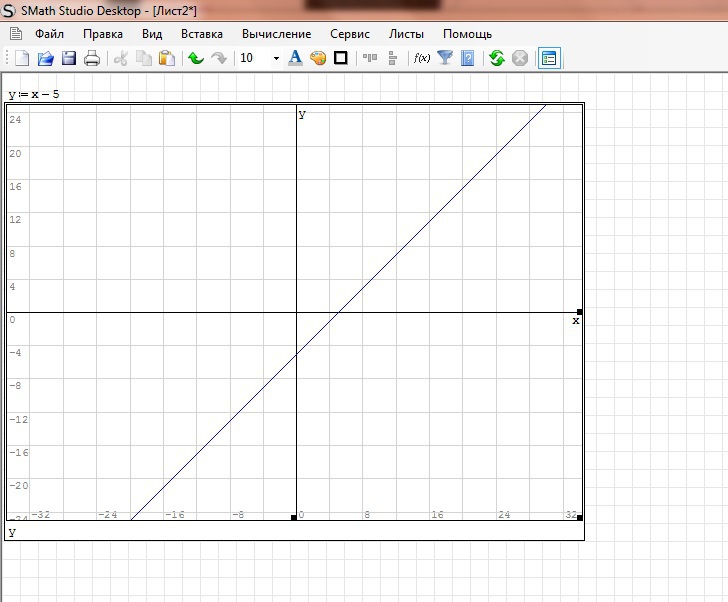Toggle the side panel button in the toolbar

point(549,58)
